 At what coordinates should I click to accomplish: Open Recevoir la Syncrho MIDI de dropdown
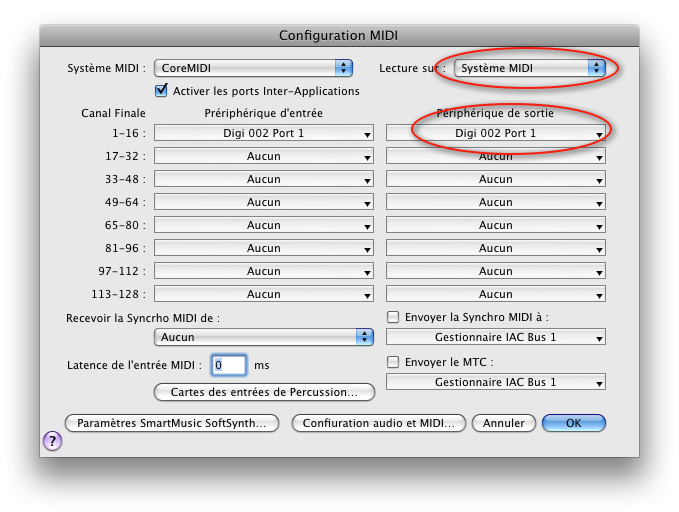click(264, 337)
